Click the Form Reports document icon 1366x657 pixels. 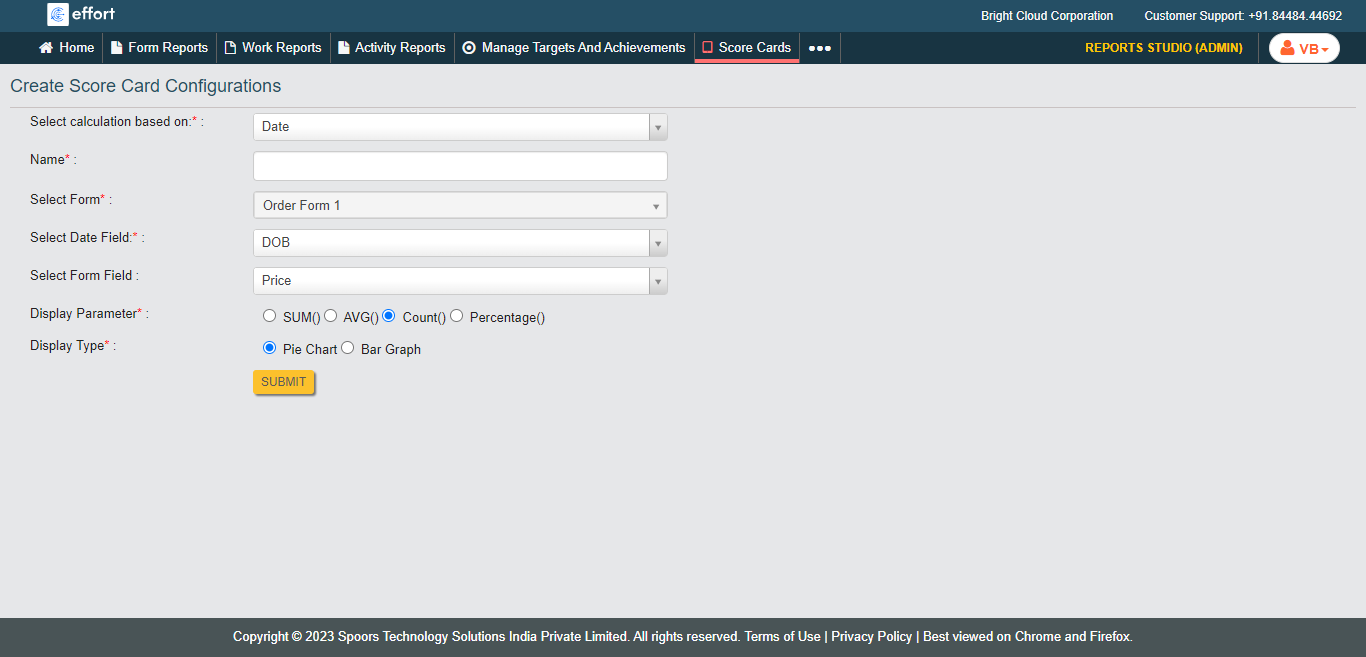116,48
